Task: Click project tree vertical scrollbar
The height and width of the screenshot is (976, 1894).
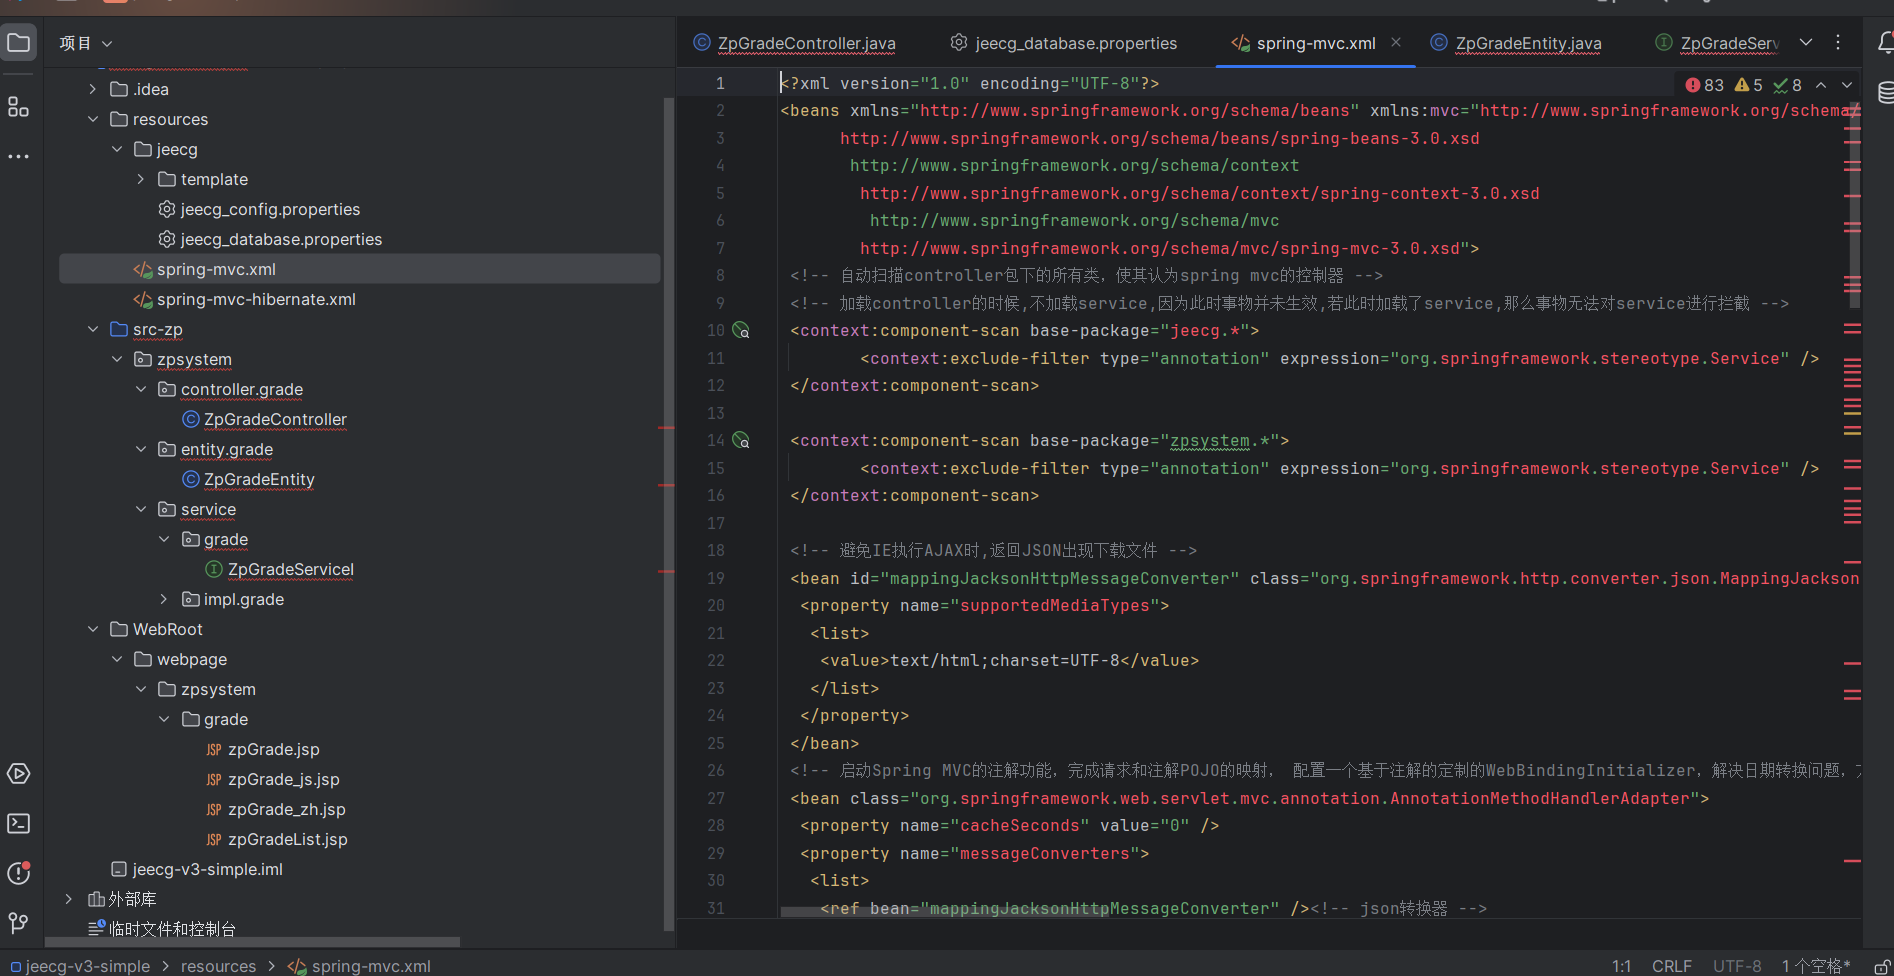Action: pyautogui.click(x=669, y=515)
